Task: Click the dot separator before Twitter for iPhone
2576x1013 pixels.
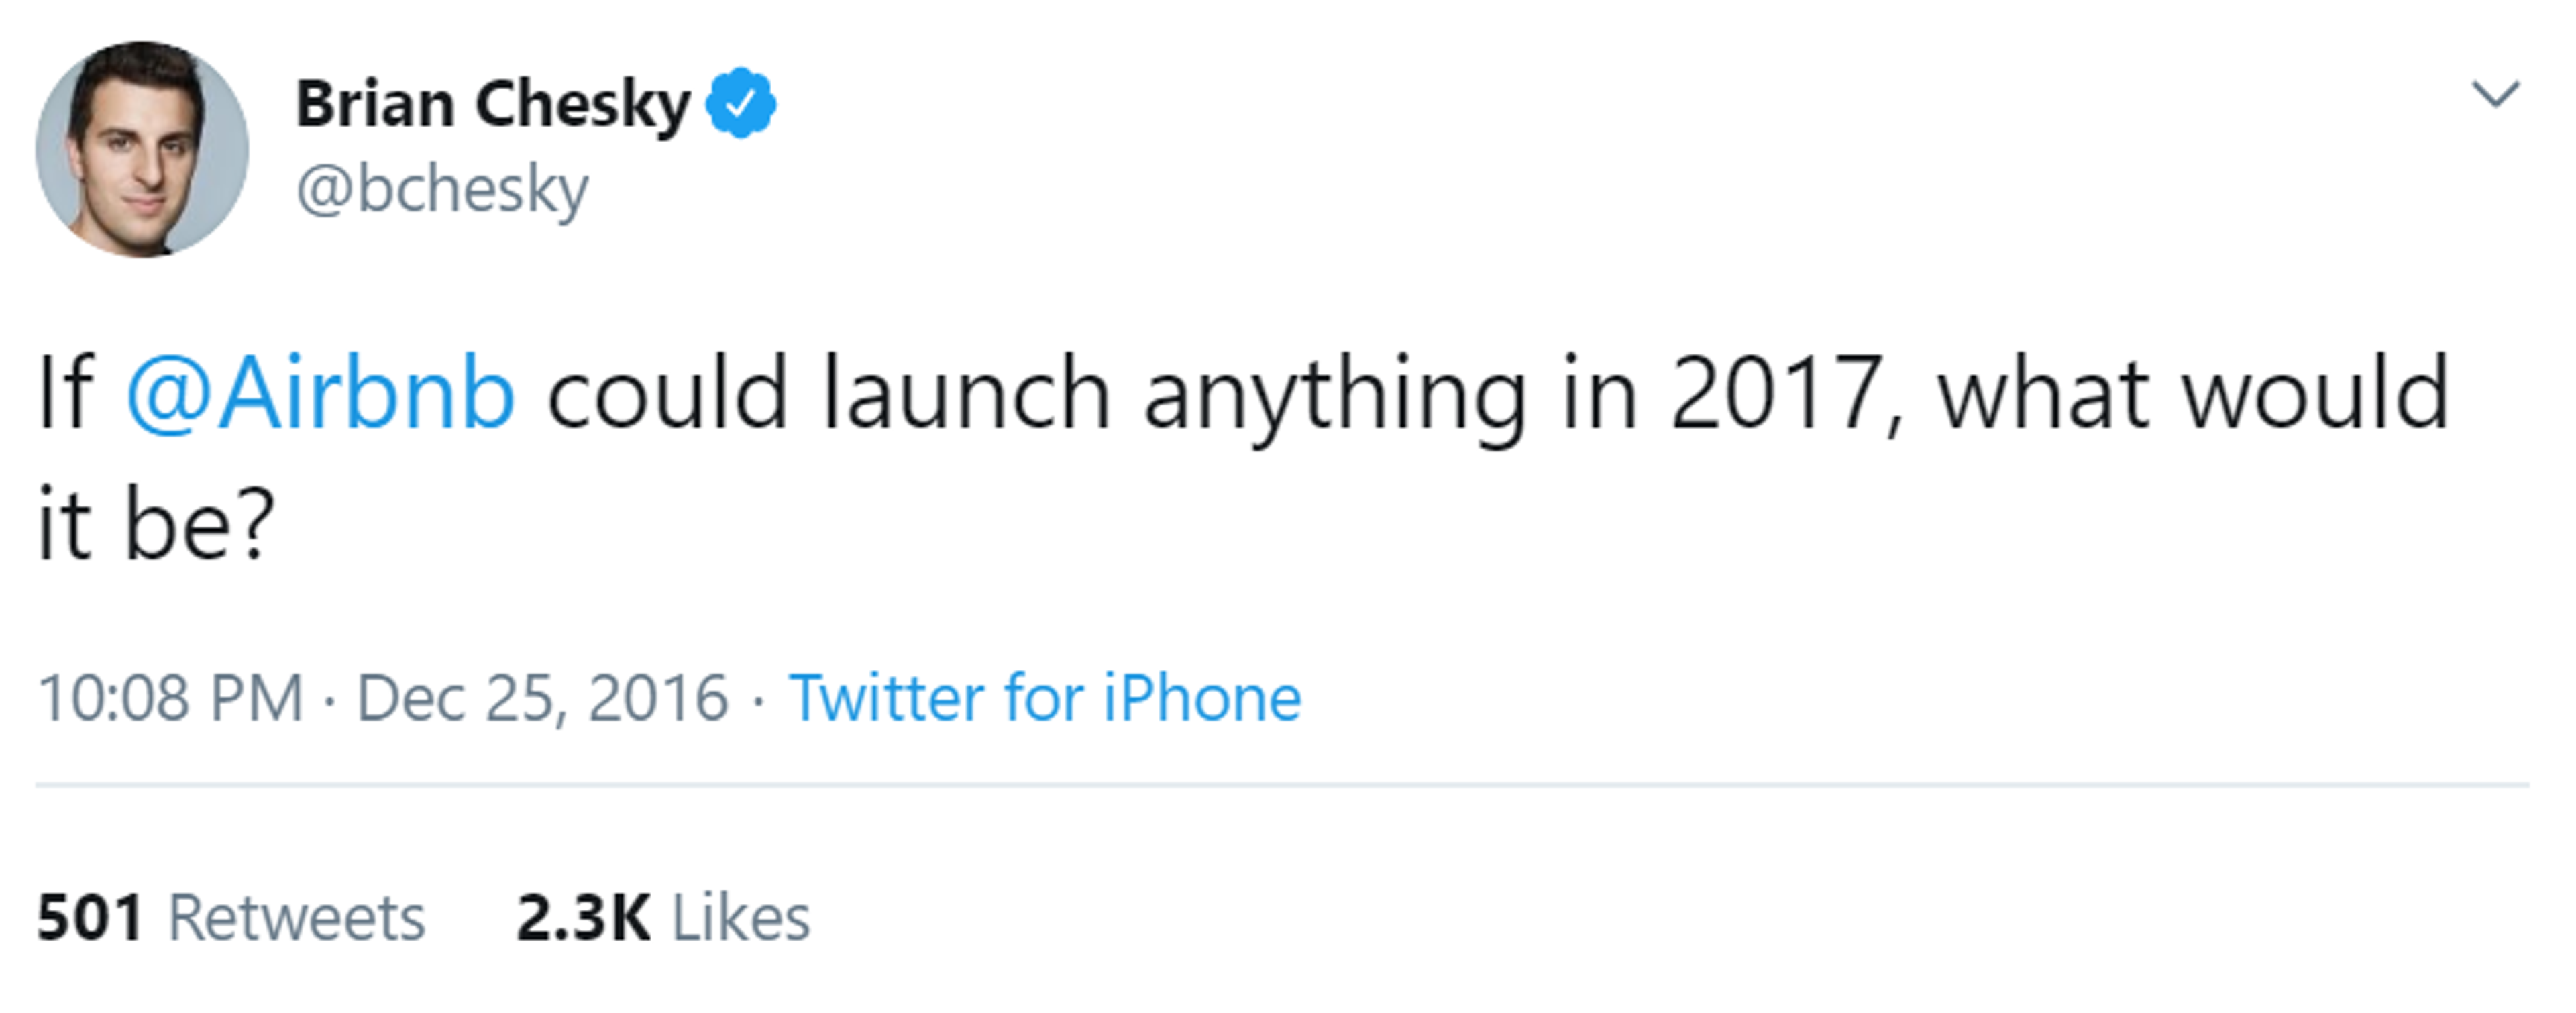Action: tap(758, 699)
